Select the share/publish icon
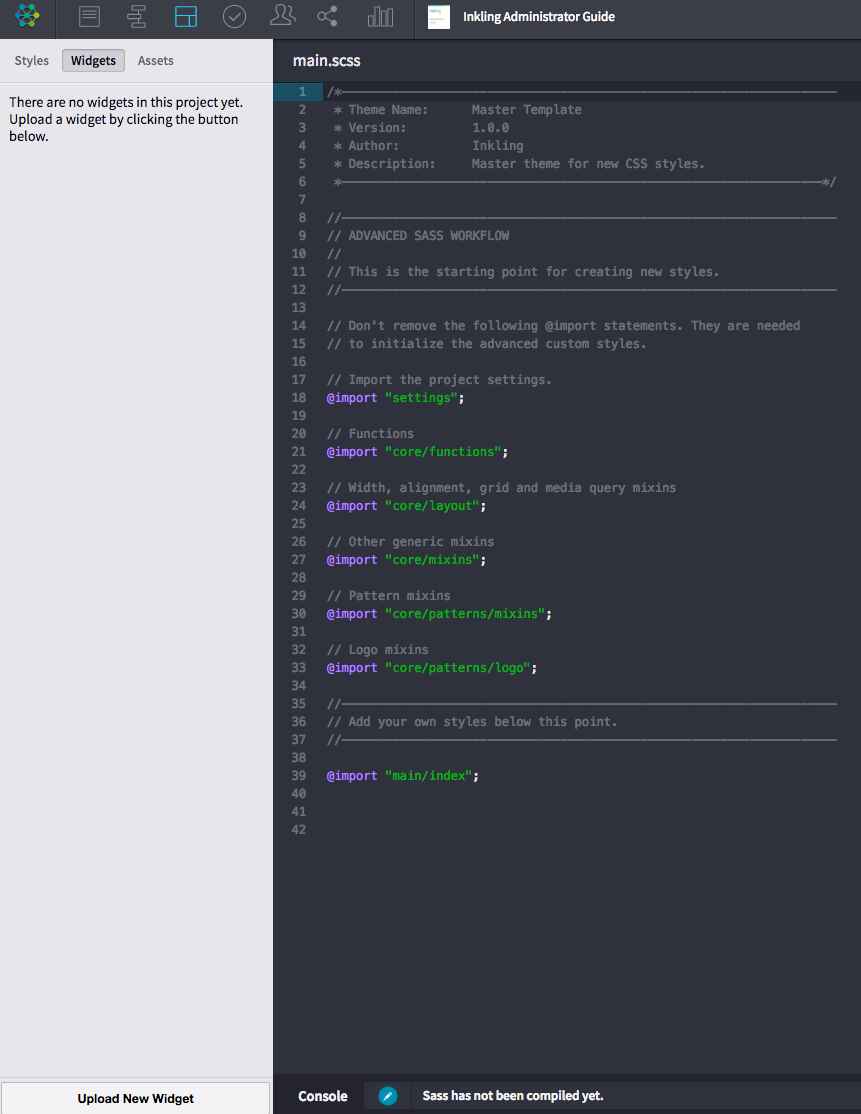The image size is (861, 1114). [330, 17]
